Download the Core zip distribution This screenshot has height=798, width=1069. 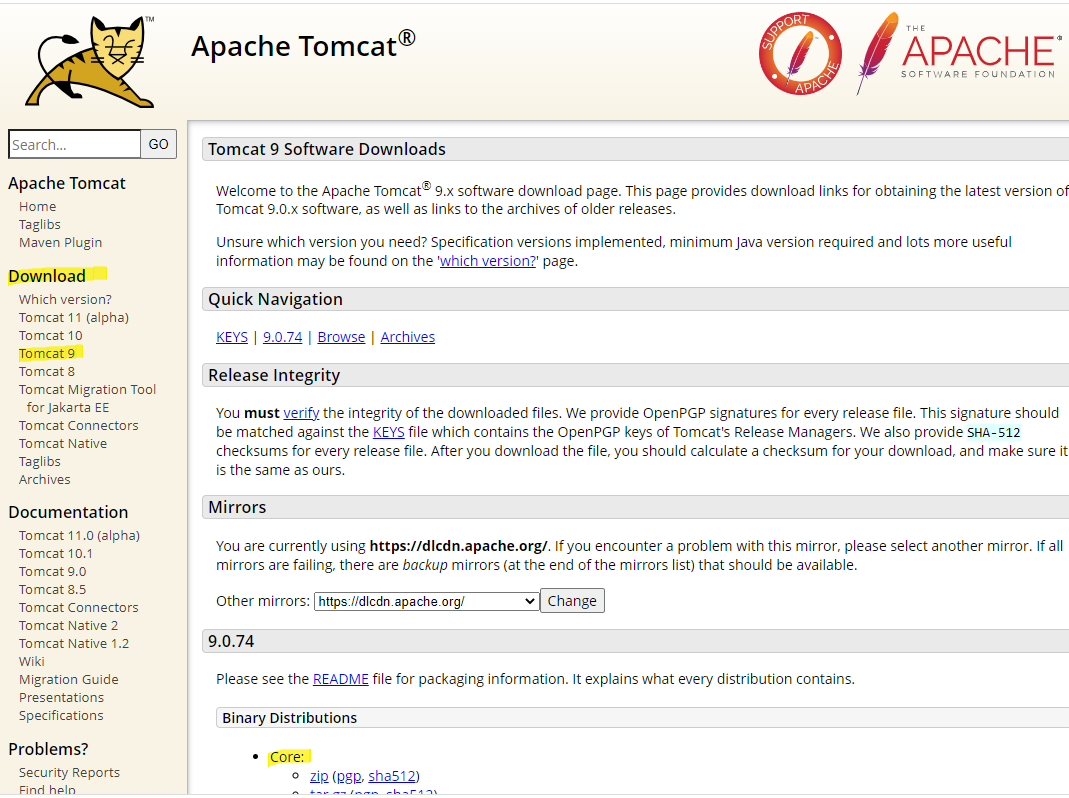(319, 775)
